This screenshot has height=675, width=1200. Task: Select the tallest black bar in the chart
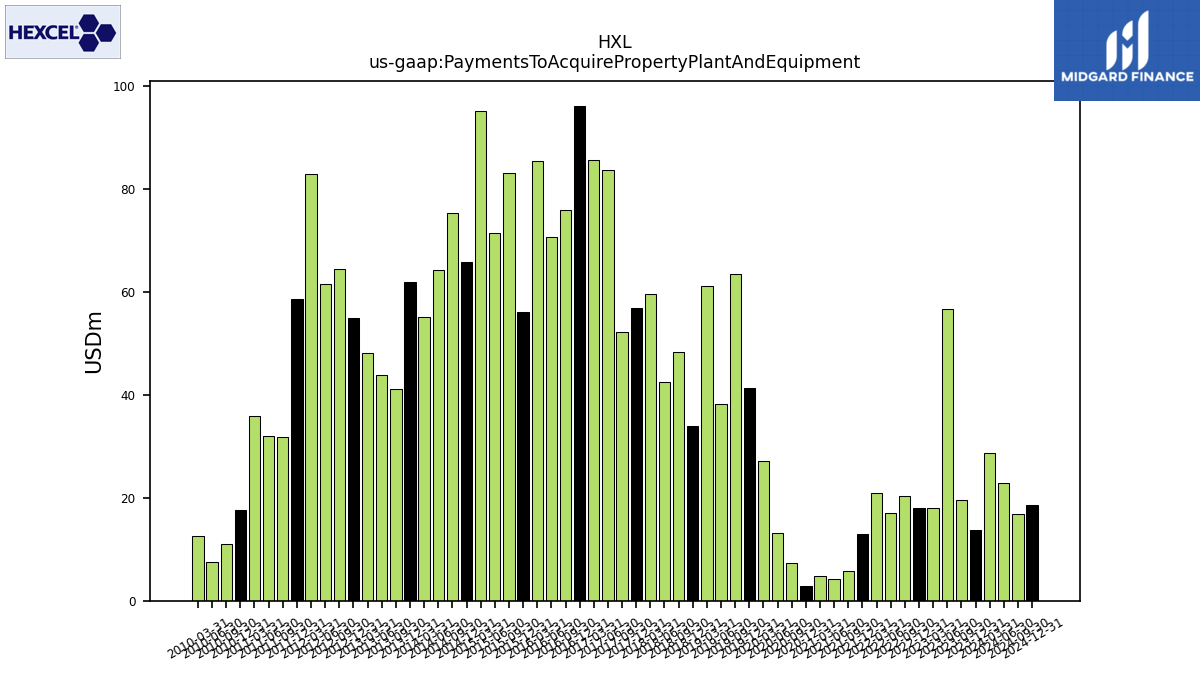coord(580,353)
